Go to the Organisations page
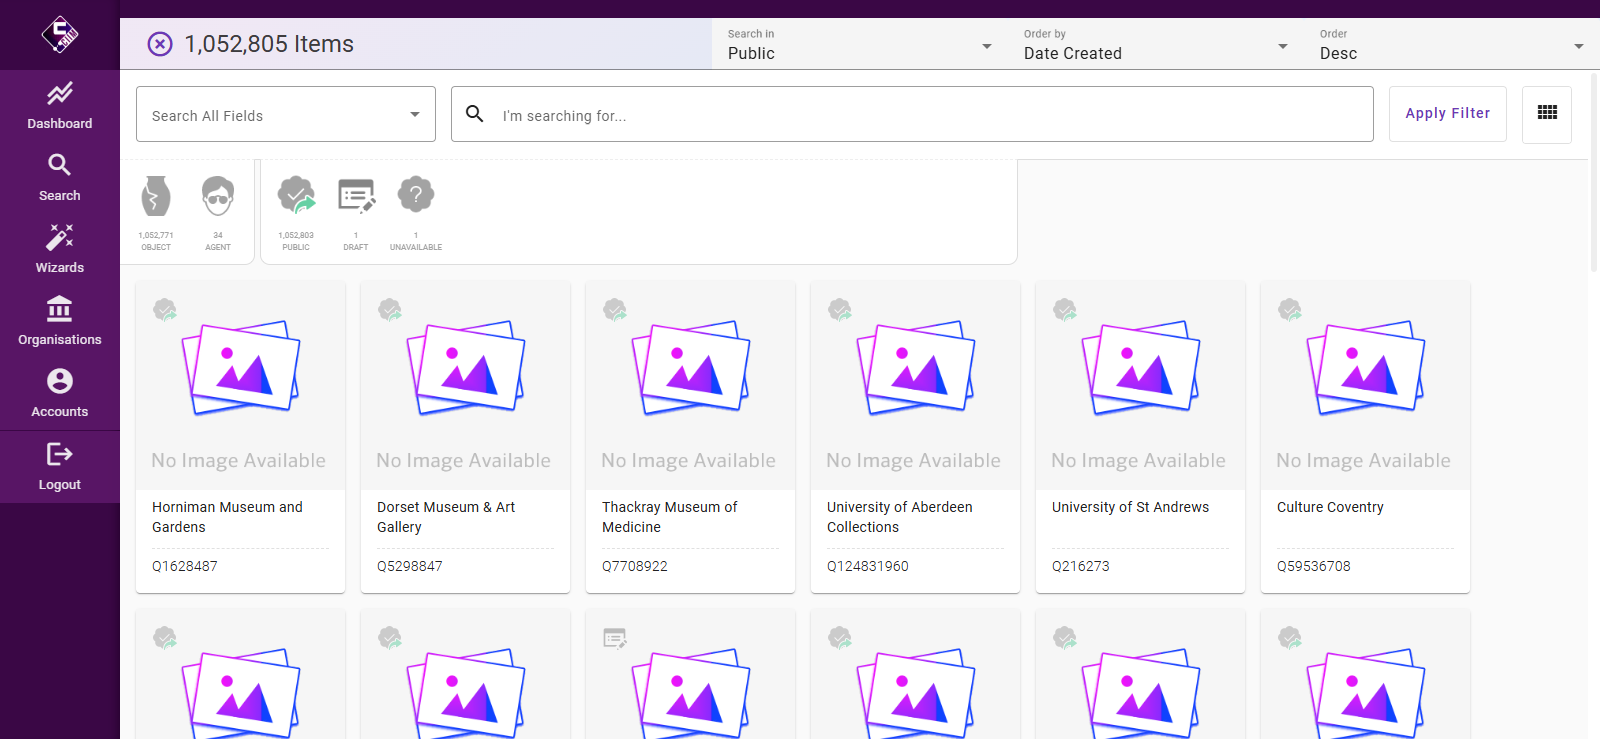This screenshot has height=739, width=1600. pyautogui.click(x=60, y=322)
